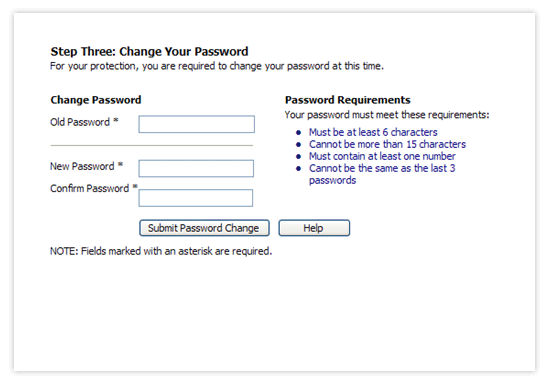Select the Confirm Password text field

tap(196, 198)
